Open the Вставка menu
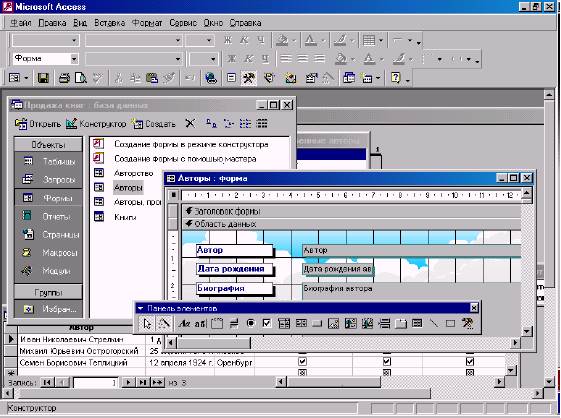 click(109, 23)
